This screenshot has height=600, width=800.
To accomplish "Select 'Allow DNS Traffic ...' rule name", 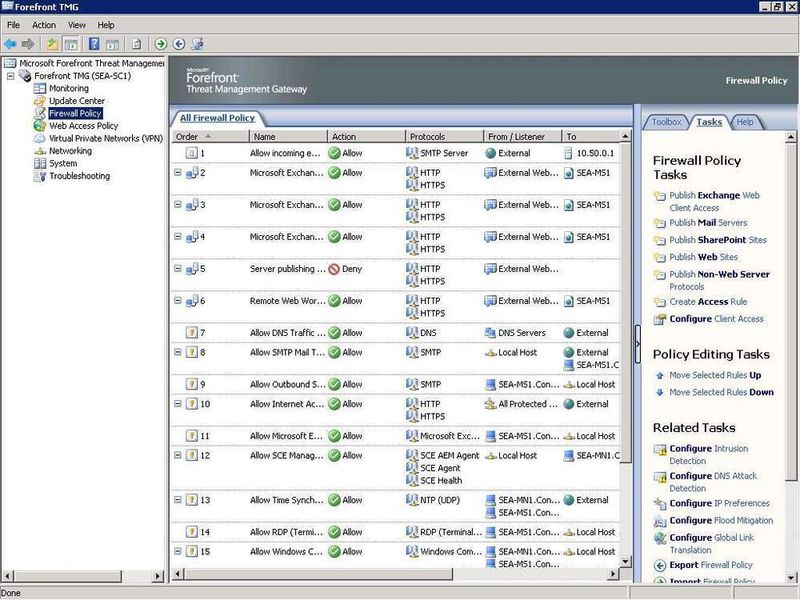I will point(287,333).
